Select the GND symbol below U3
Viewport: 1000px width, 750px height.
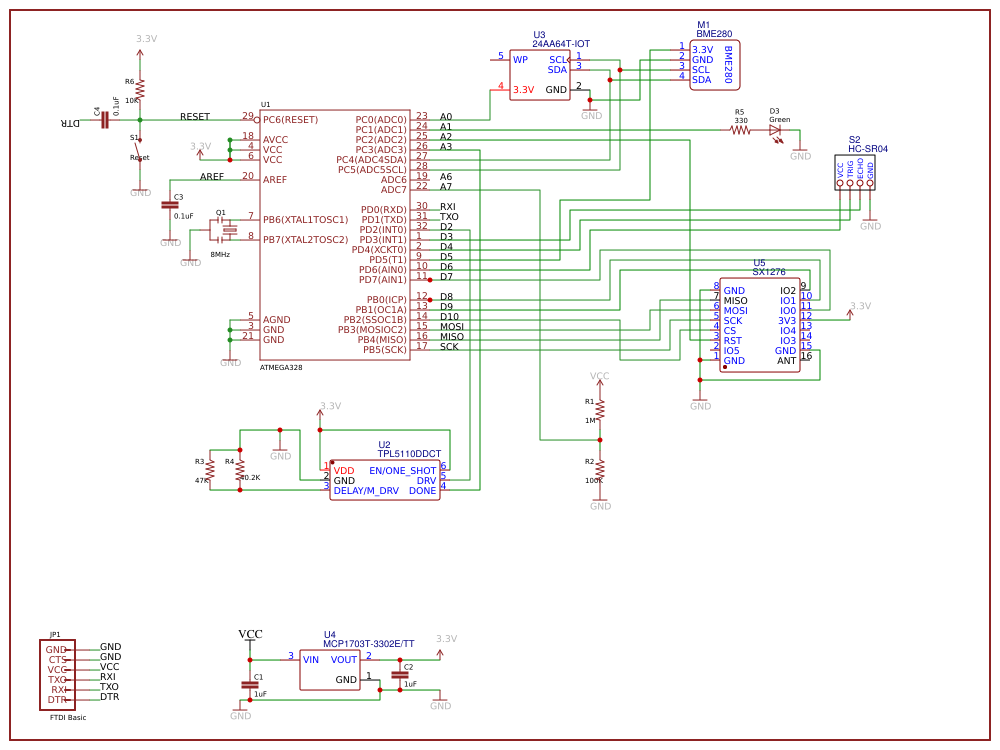[592, 110]
